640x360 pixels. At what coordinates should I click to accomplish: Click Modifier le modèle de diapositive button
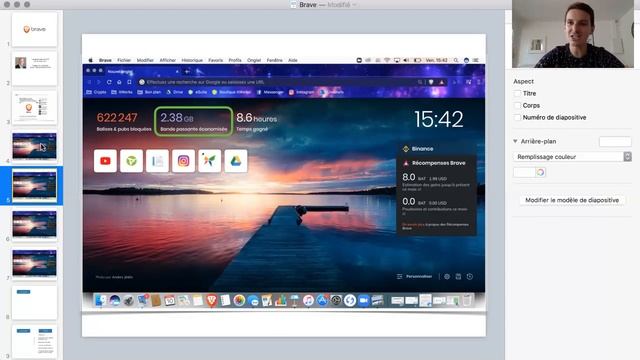[572, 200]
